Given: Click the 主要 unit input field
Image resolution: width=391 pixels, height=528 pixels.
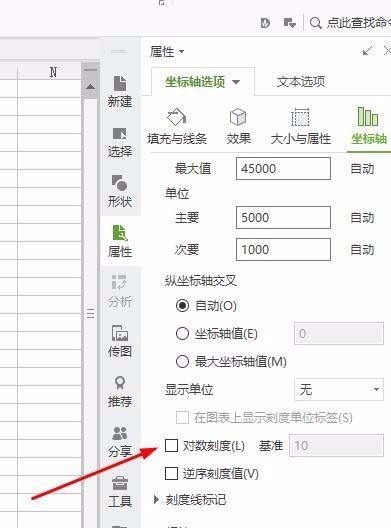Looking at the screenshot, I should click(283, 218).
